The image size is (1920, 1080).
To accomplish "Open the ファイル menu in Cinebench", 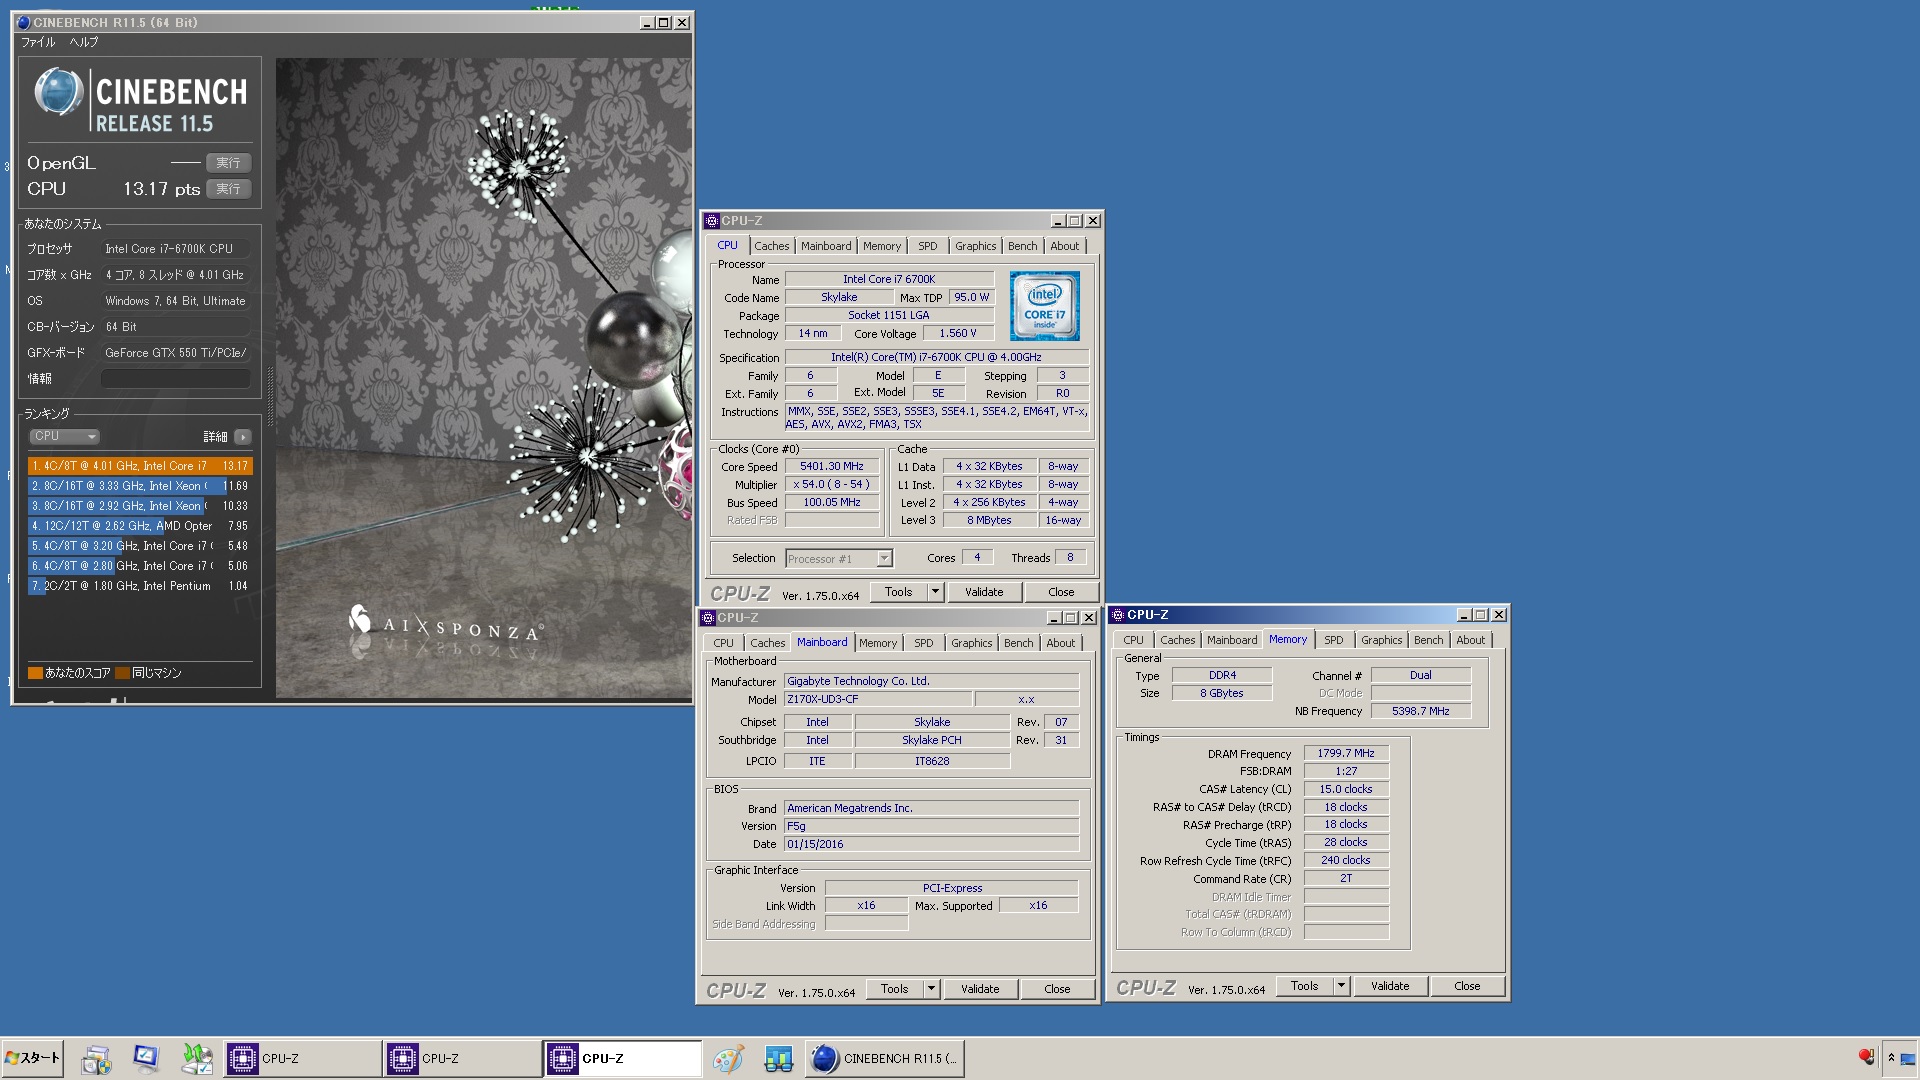I will (x=38, y=42).
